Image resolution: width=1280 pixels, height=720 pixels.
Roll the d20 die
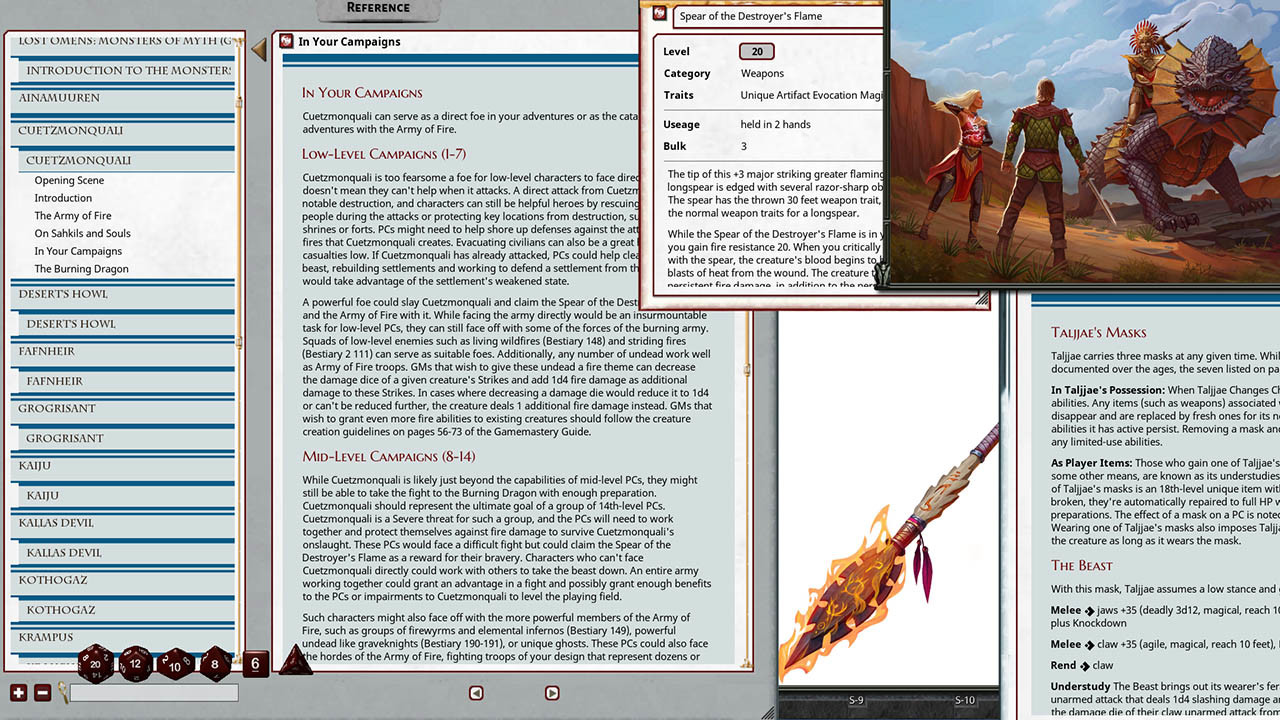pos(97,662)
